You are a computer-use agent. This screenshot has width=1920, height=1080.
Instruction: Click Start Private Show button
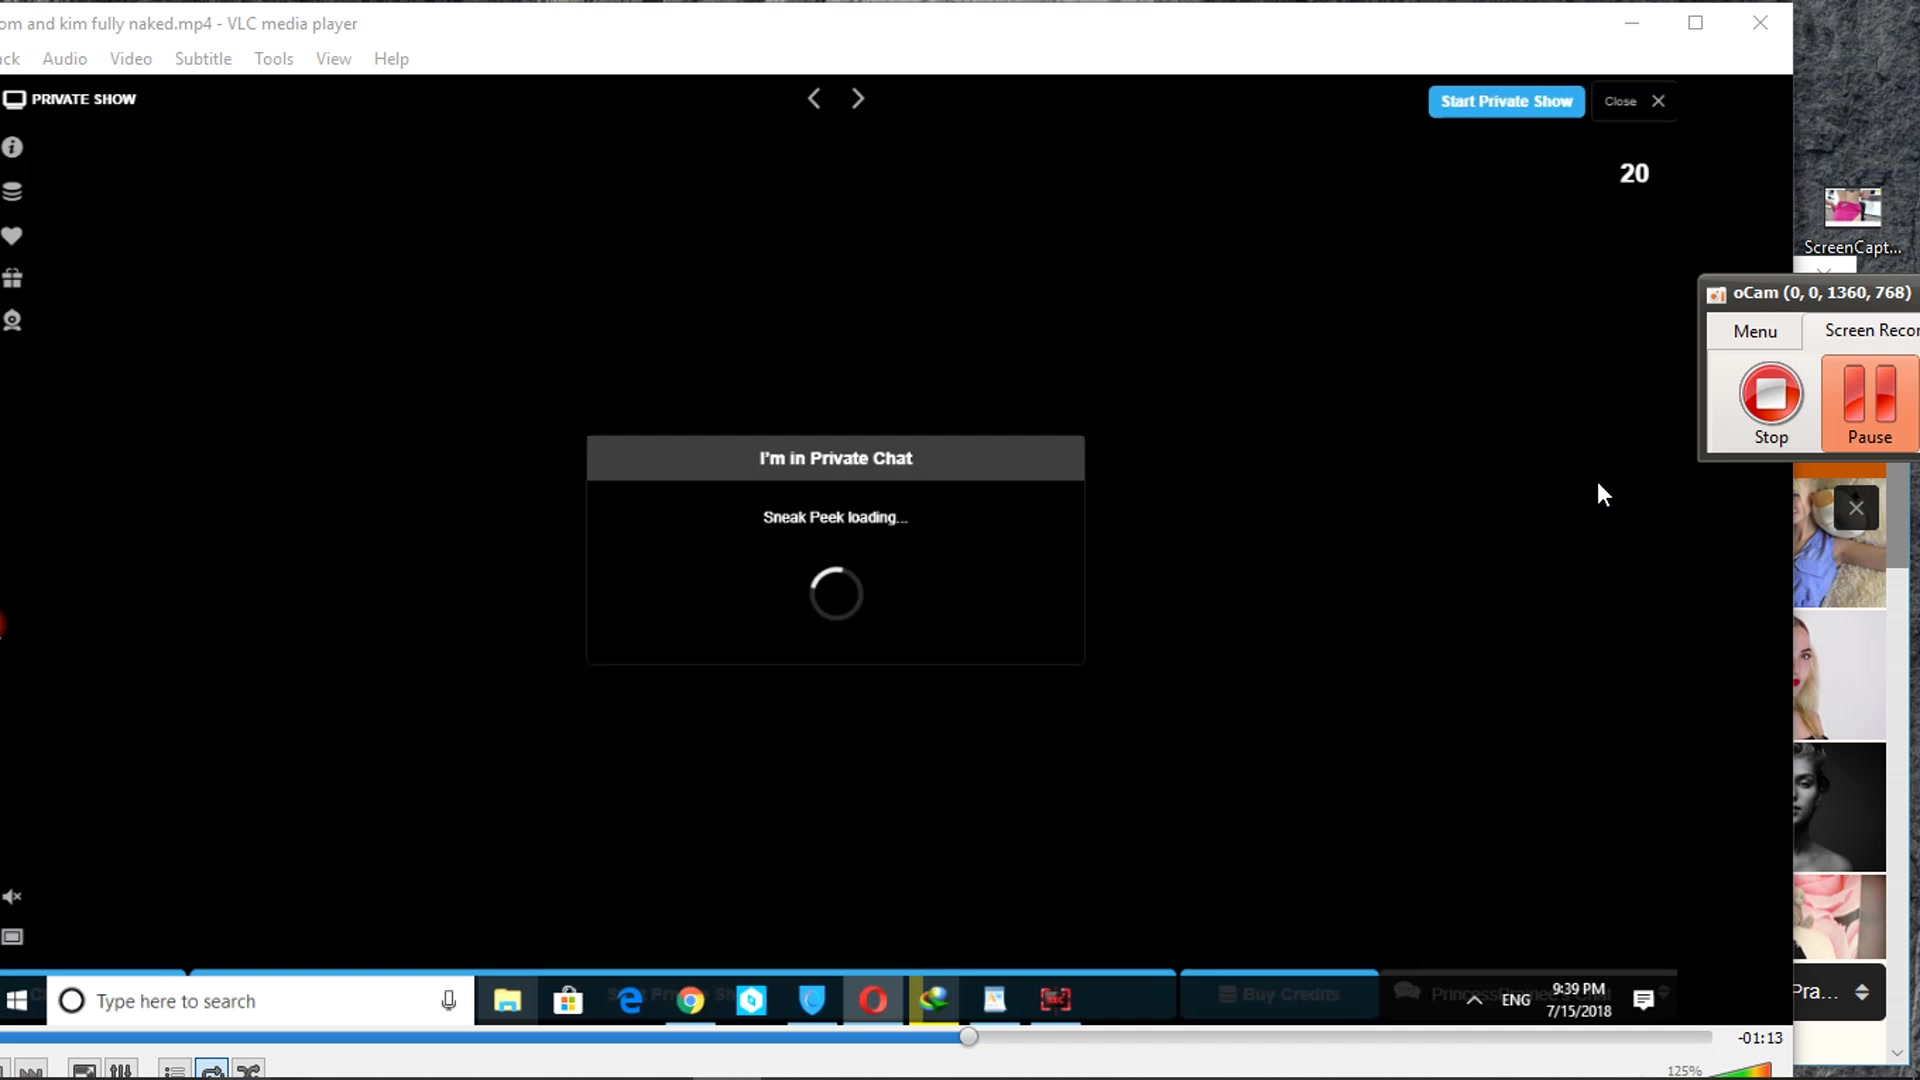point(1505,101)
